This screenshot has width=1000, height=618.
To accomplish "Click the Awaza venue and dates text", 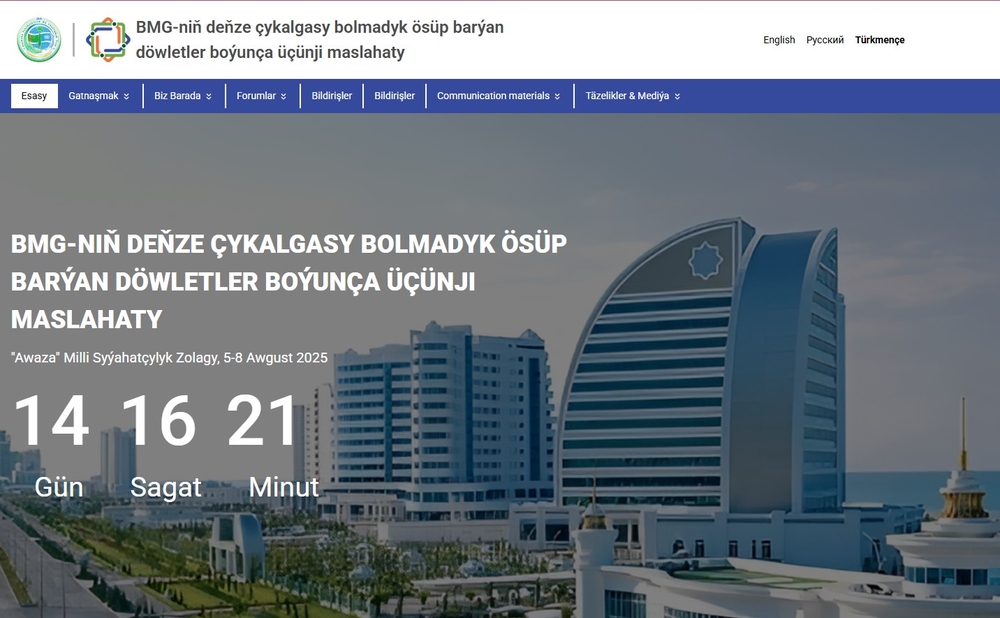I will pyautogui.click(x=168, y=357).
